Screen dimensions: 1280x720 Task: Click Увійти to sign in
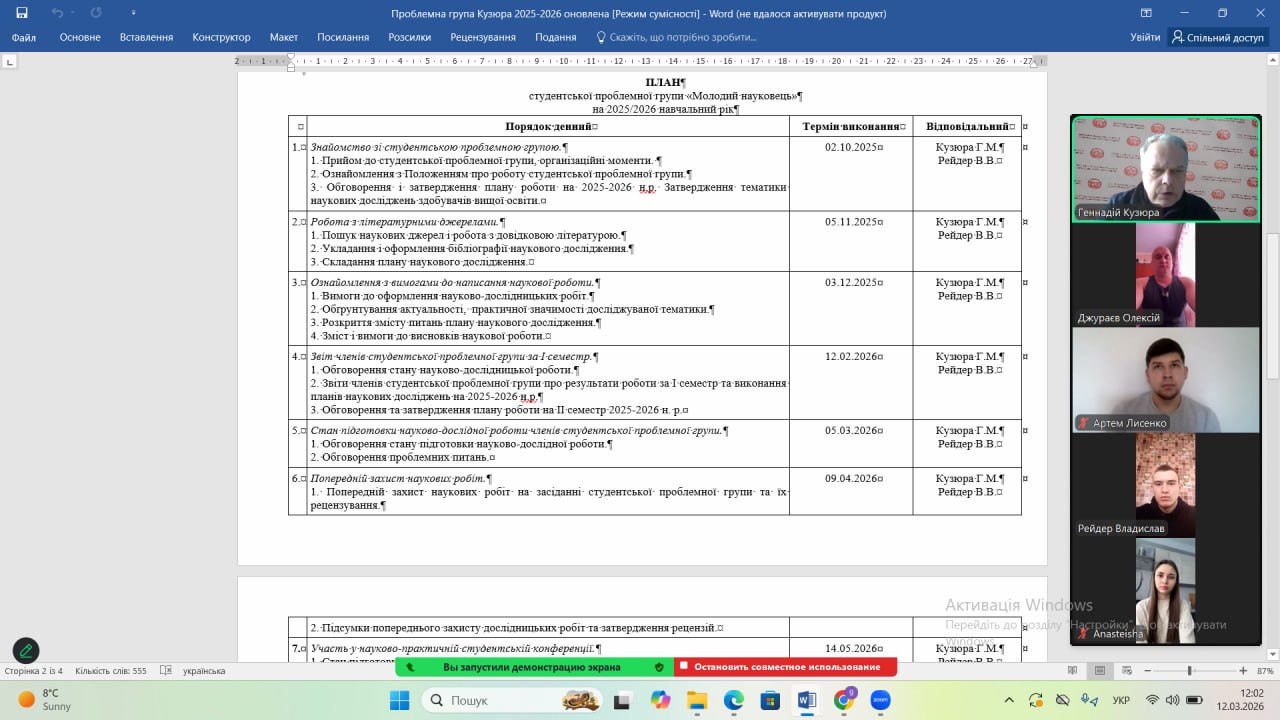pos(1145,37)
